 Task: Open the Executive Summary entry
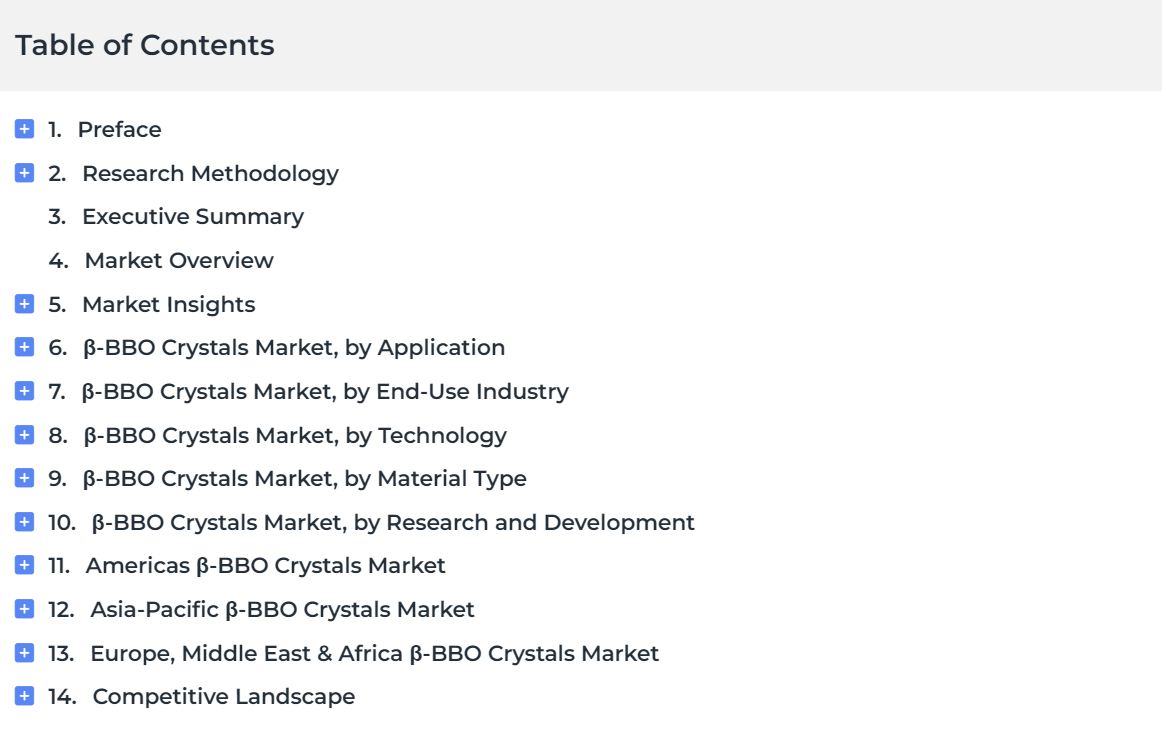[192, 217]
